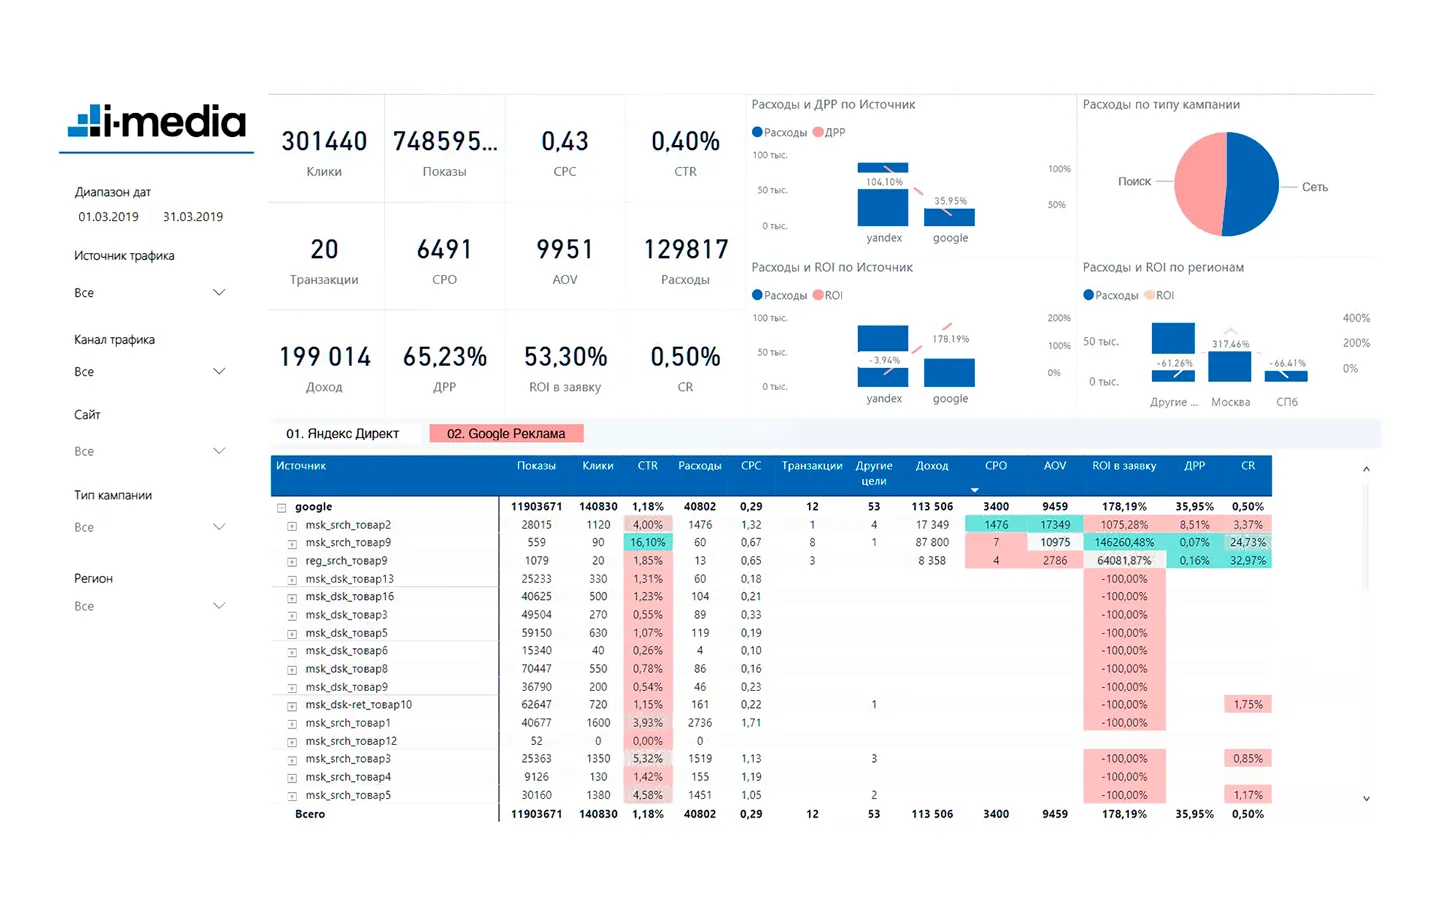The width and height of the screenshot is (1440, 914).
Task: Click ROI legend marker in regions chart
Action: tap(1149, 295)
